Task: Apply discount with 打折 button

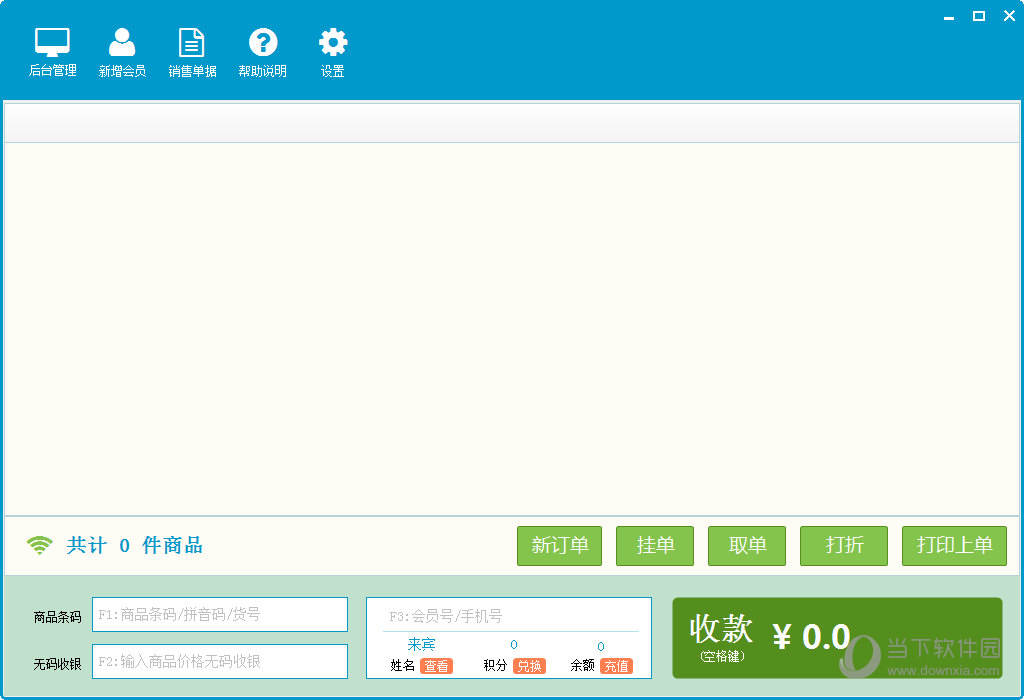Action: pos(844,546)
